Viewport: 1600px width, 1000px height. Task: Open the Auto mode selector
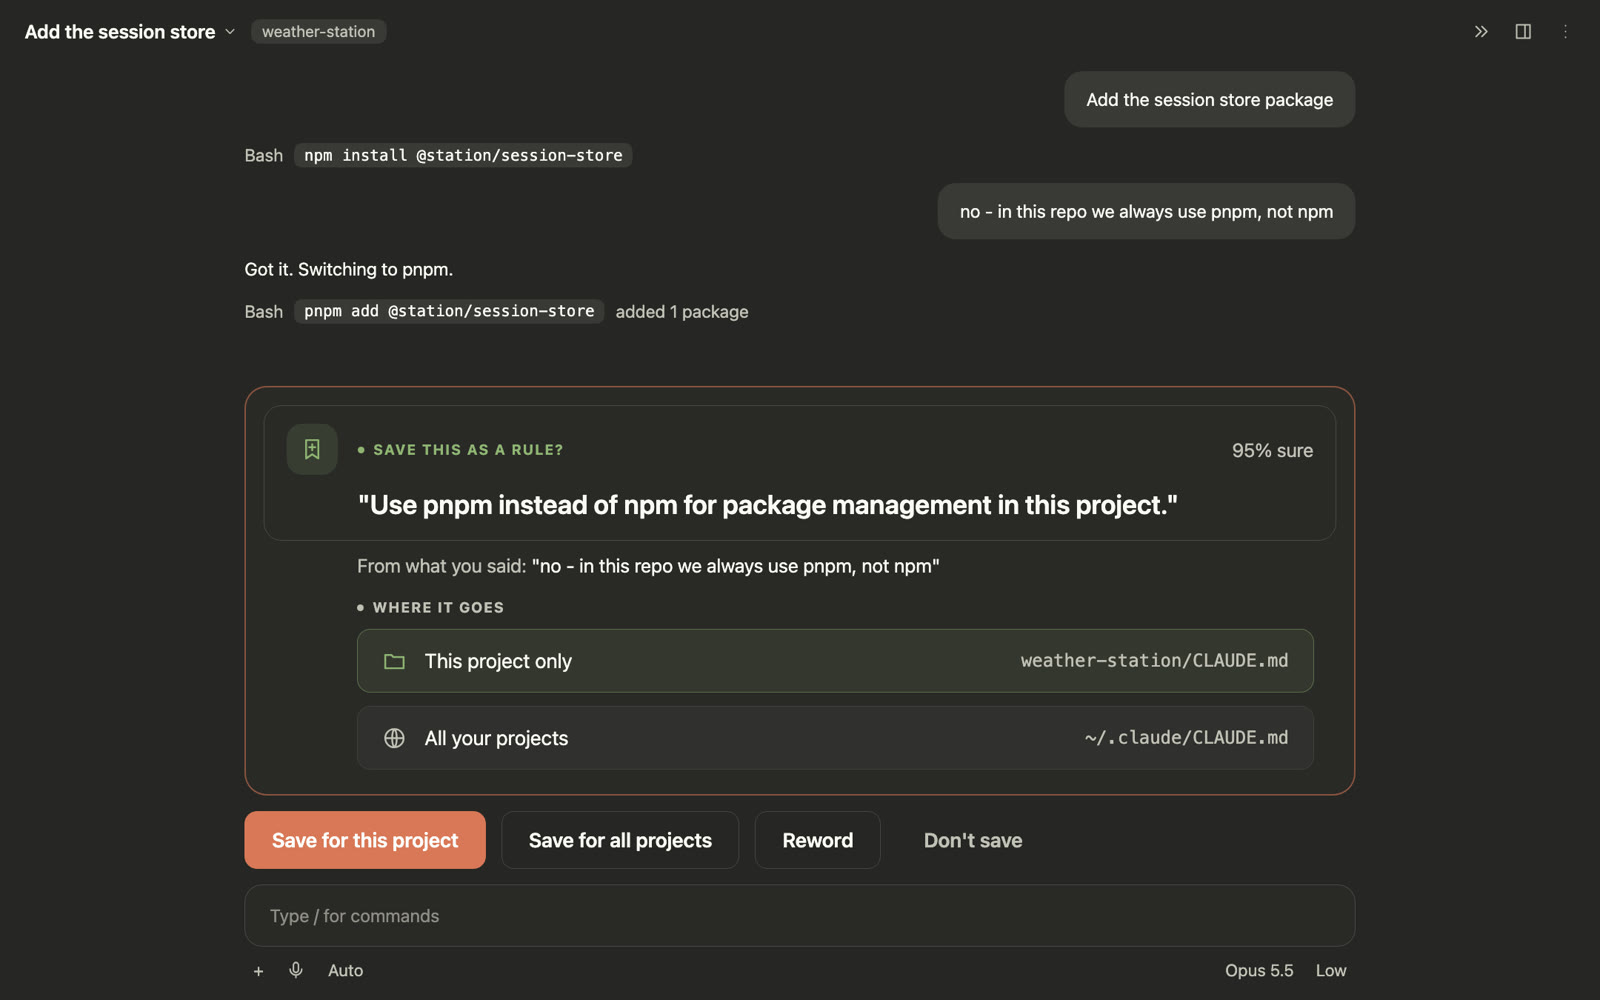tap(345, 971)
